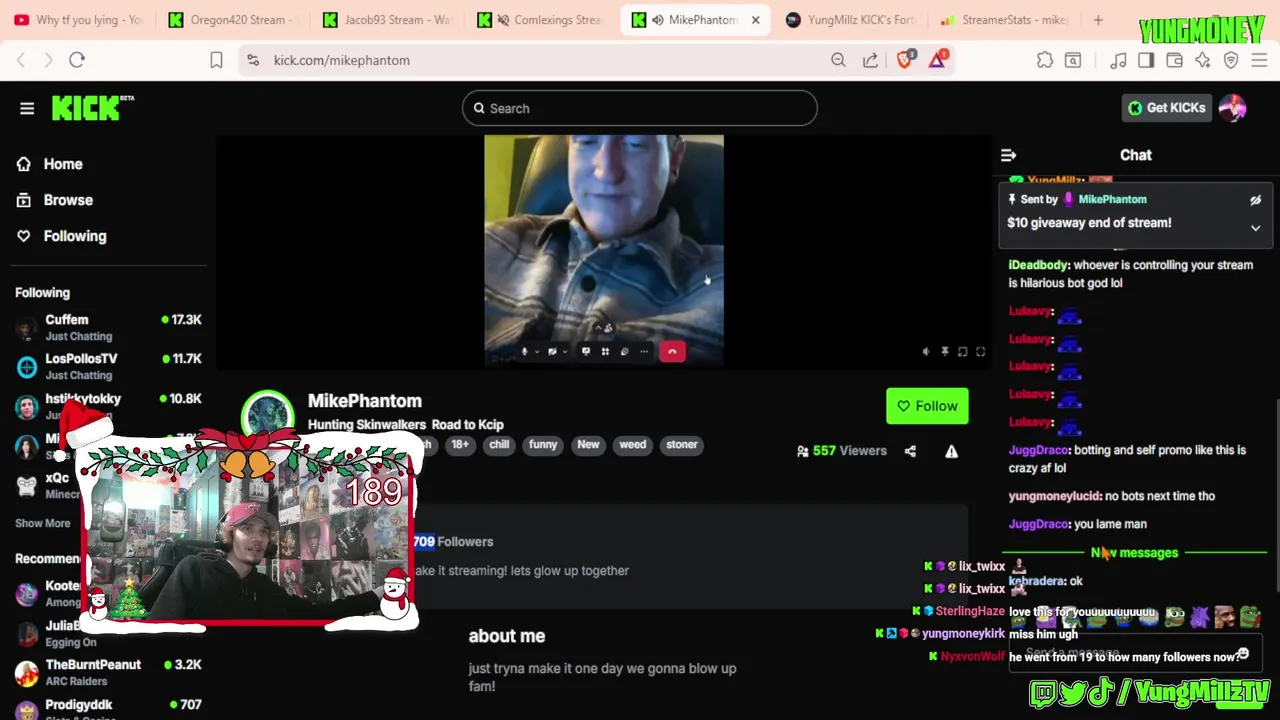Share the stream icon
The width and height of the screenshot is (1280, 720).
coord(910,451)
